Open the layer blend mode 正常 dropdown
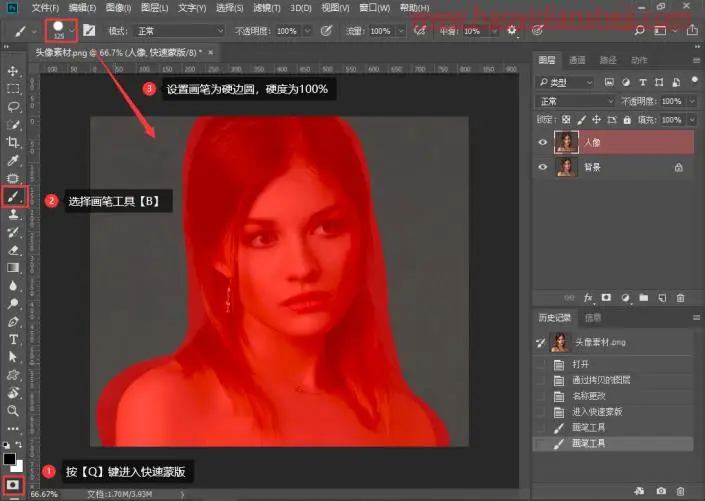705x501 pixels. [x=576, y=101]
